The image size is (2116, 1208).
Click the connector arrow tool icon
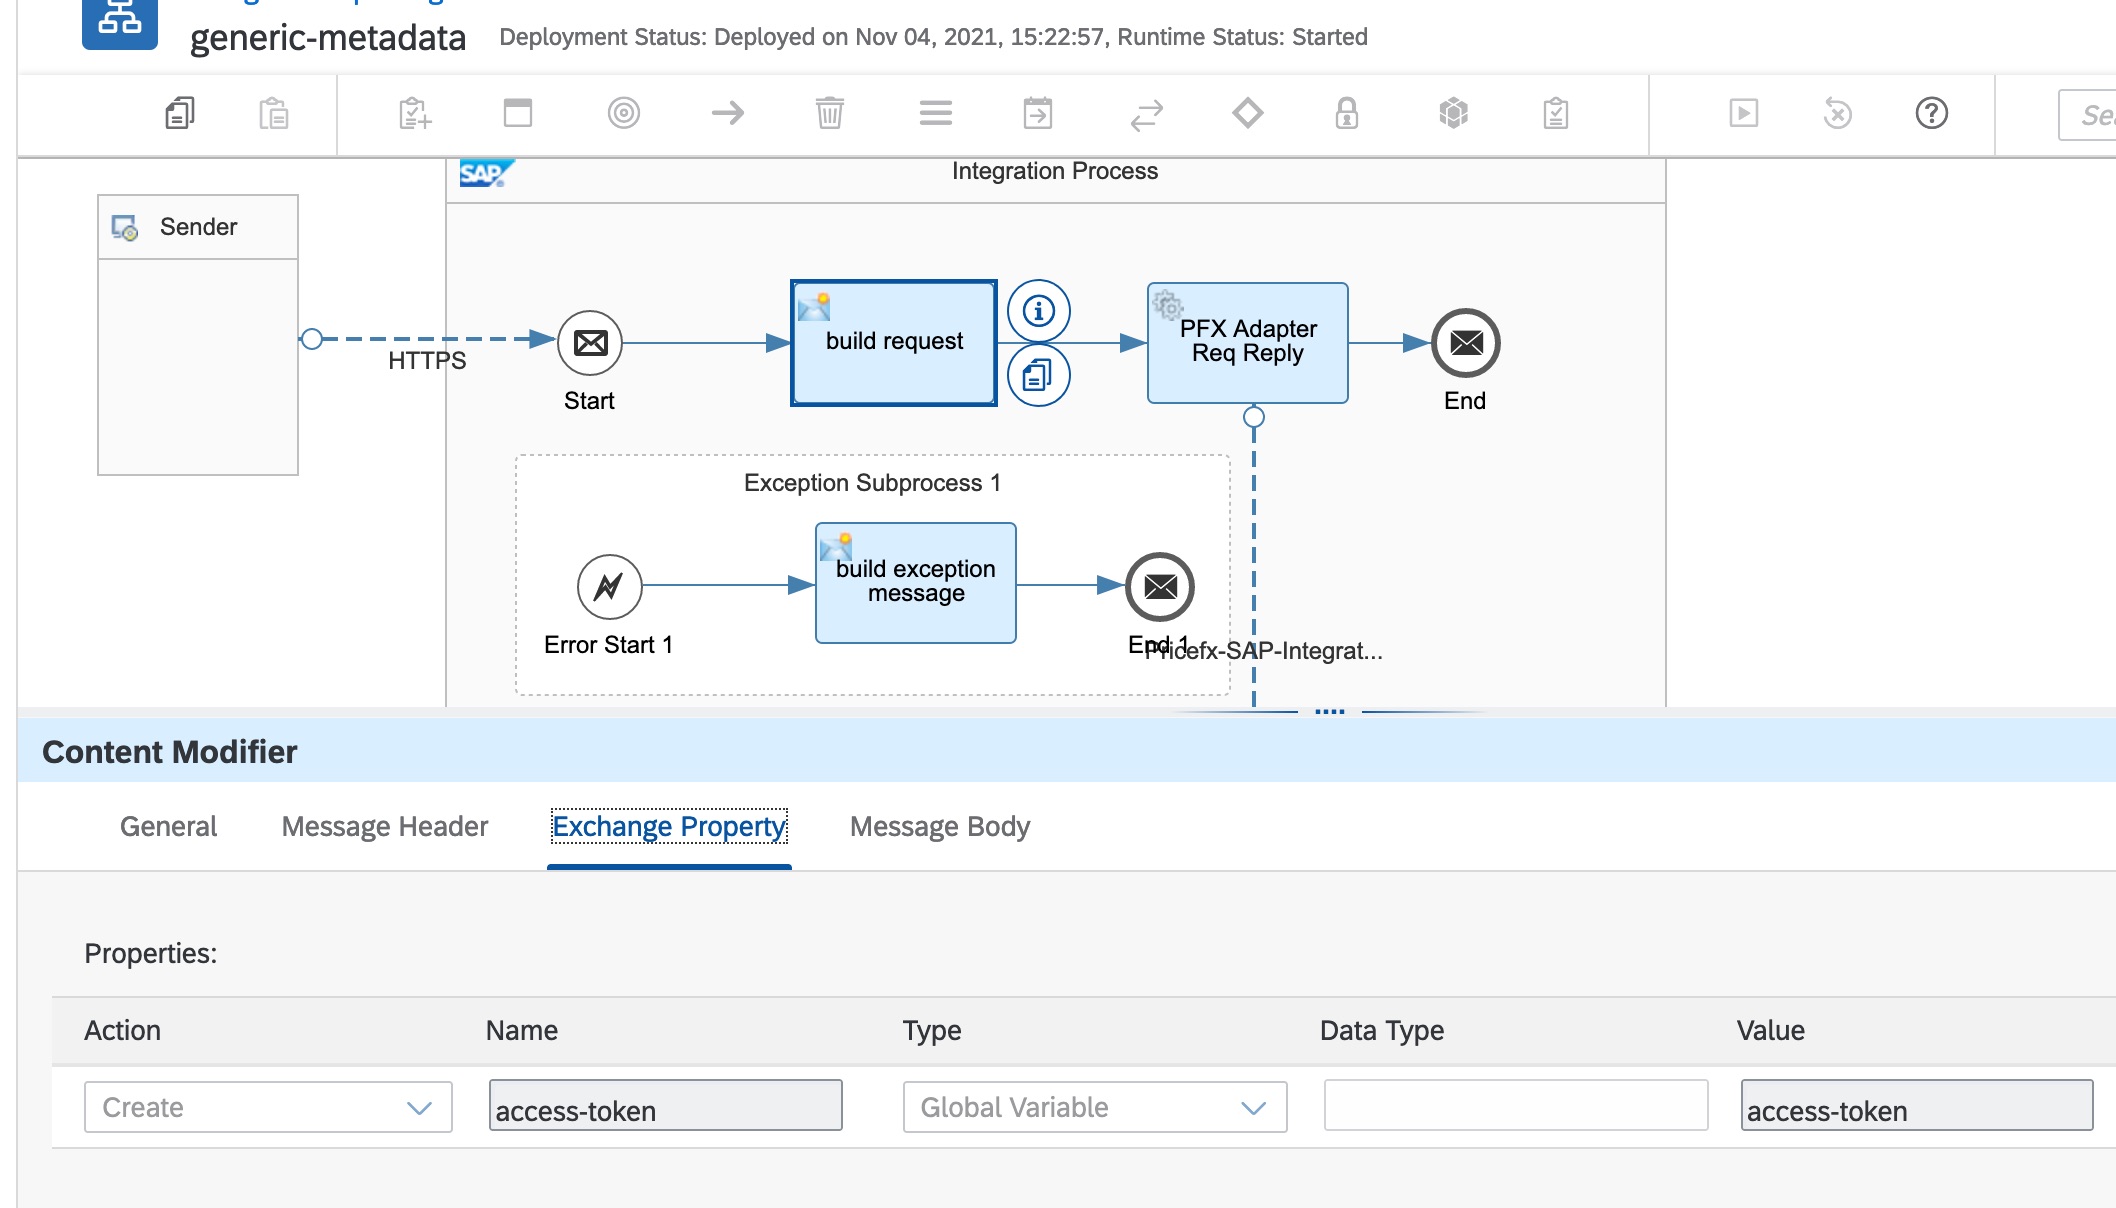tap(727, 113)
